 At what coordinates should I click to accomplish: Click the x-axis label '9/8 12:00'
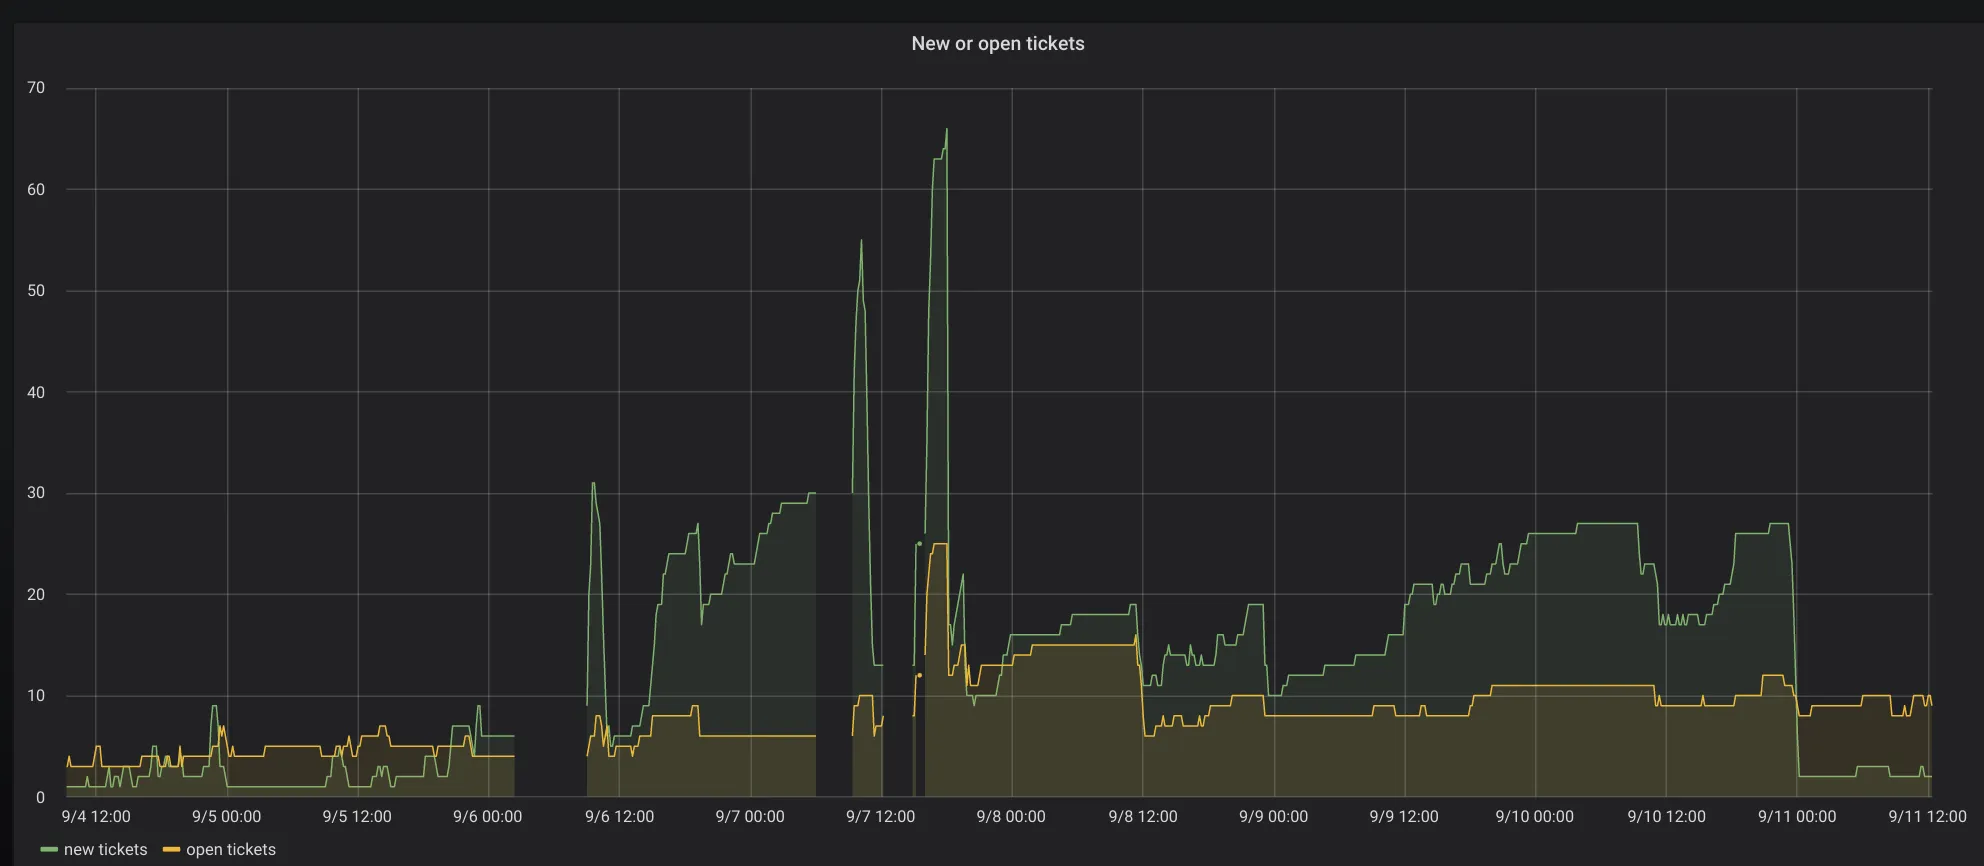pos(1143,817)
